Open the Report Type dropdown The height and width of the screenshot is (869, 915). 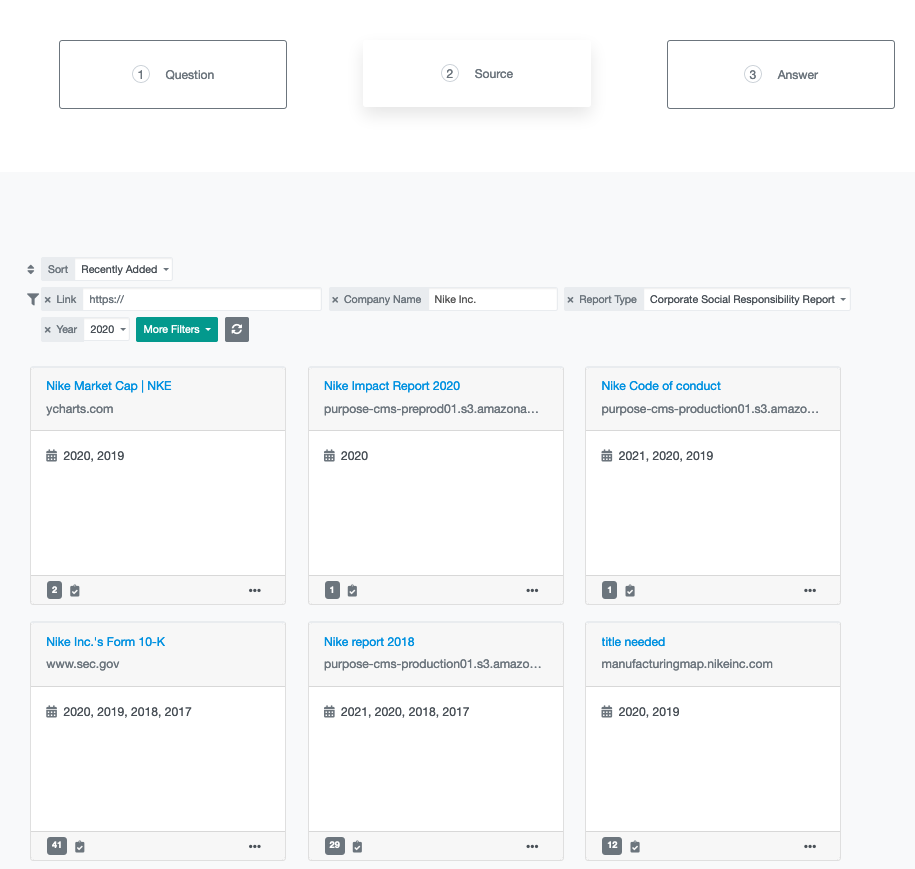pyautogui.click(x=747, y=299)
